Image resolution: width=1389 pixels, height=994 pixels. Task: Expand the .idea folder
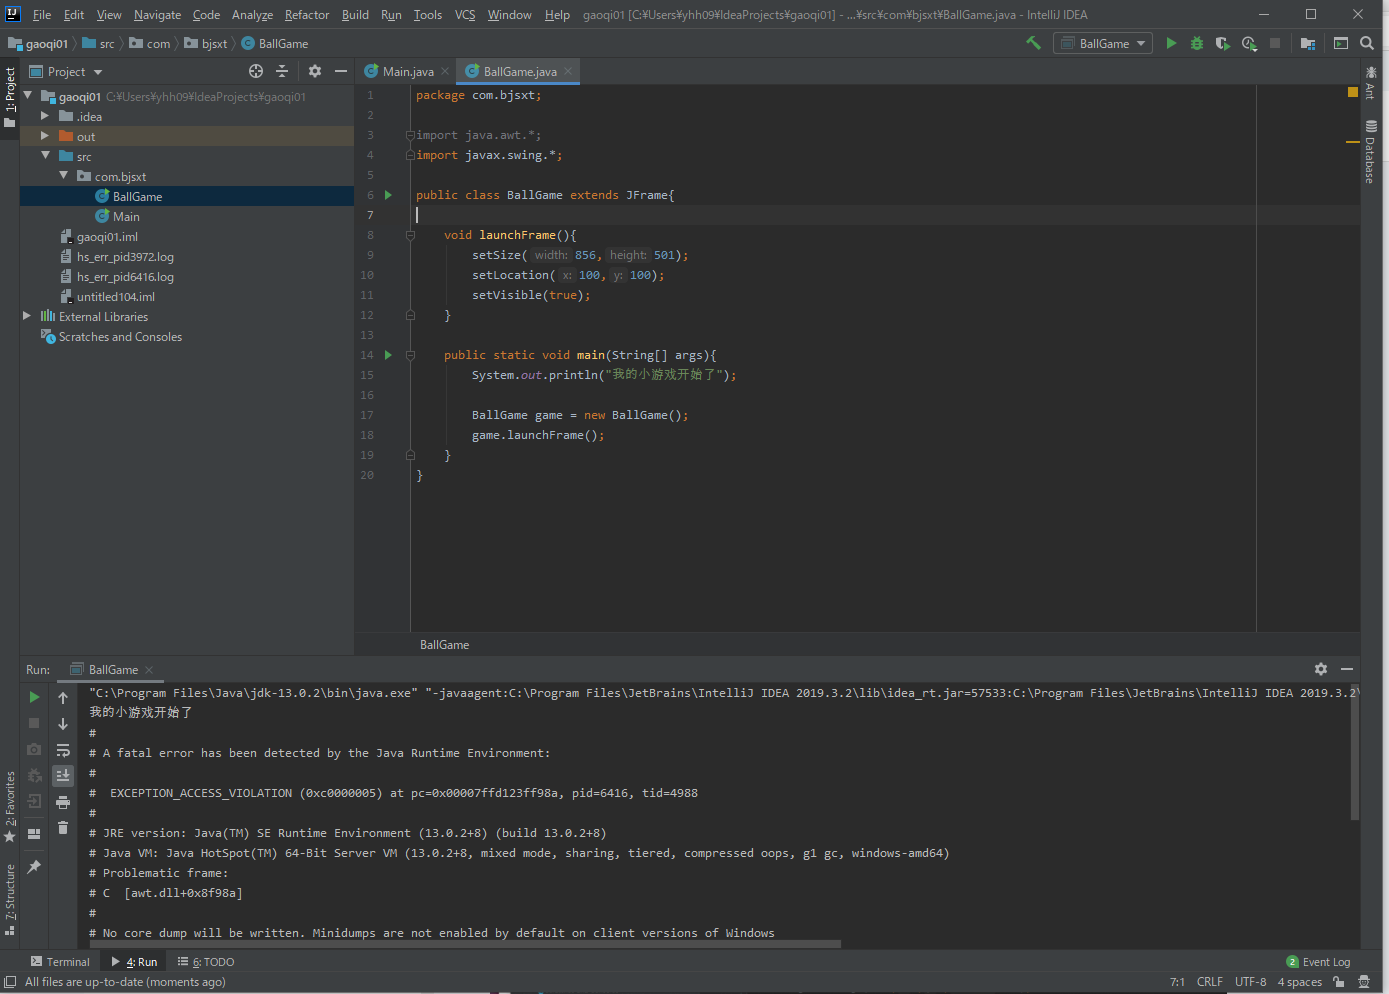pos(45,116)
